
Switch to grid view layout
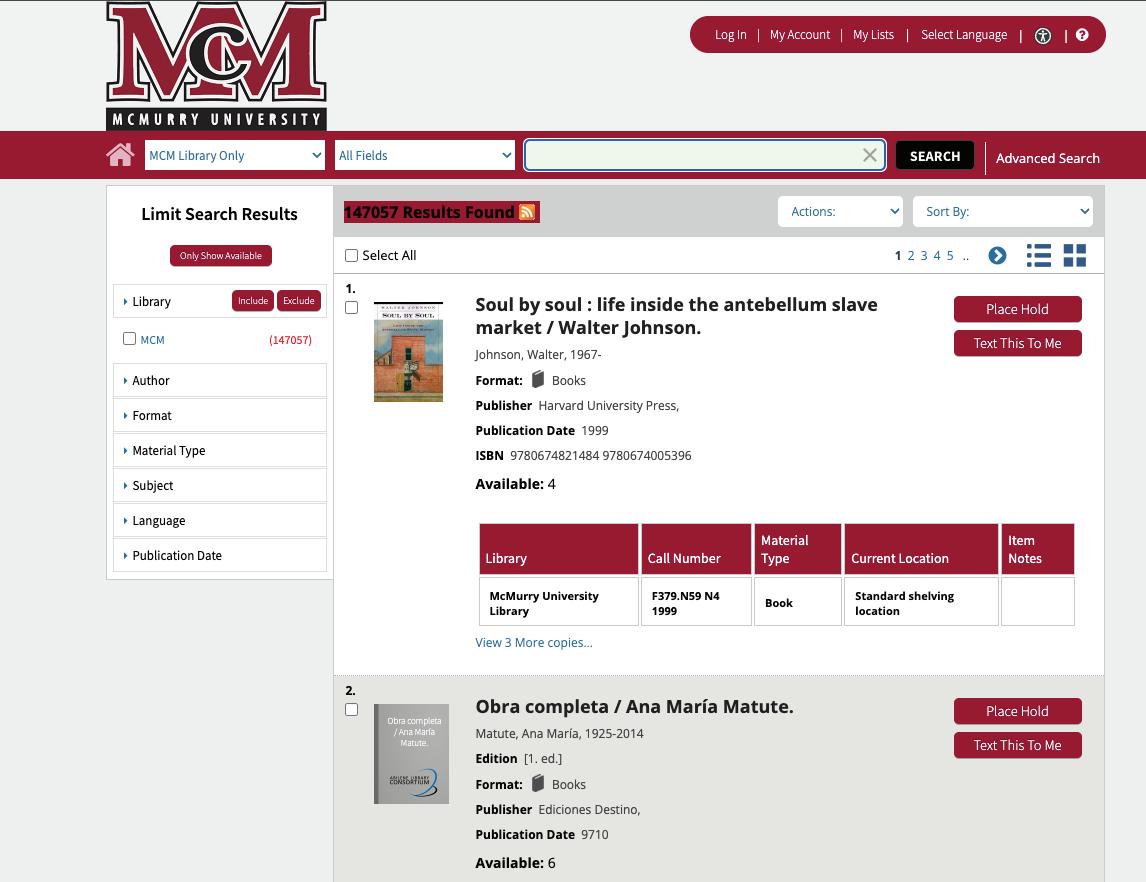tap(1074, 256)
